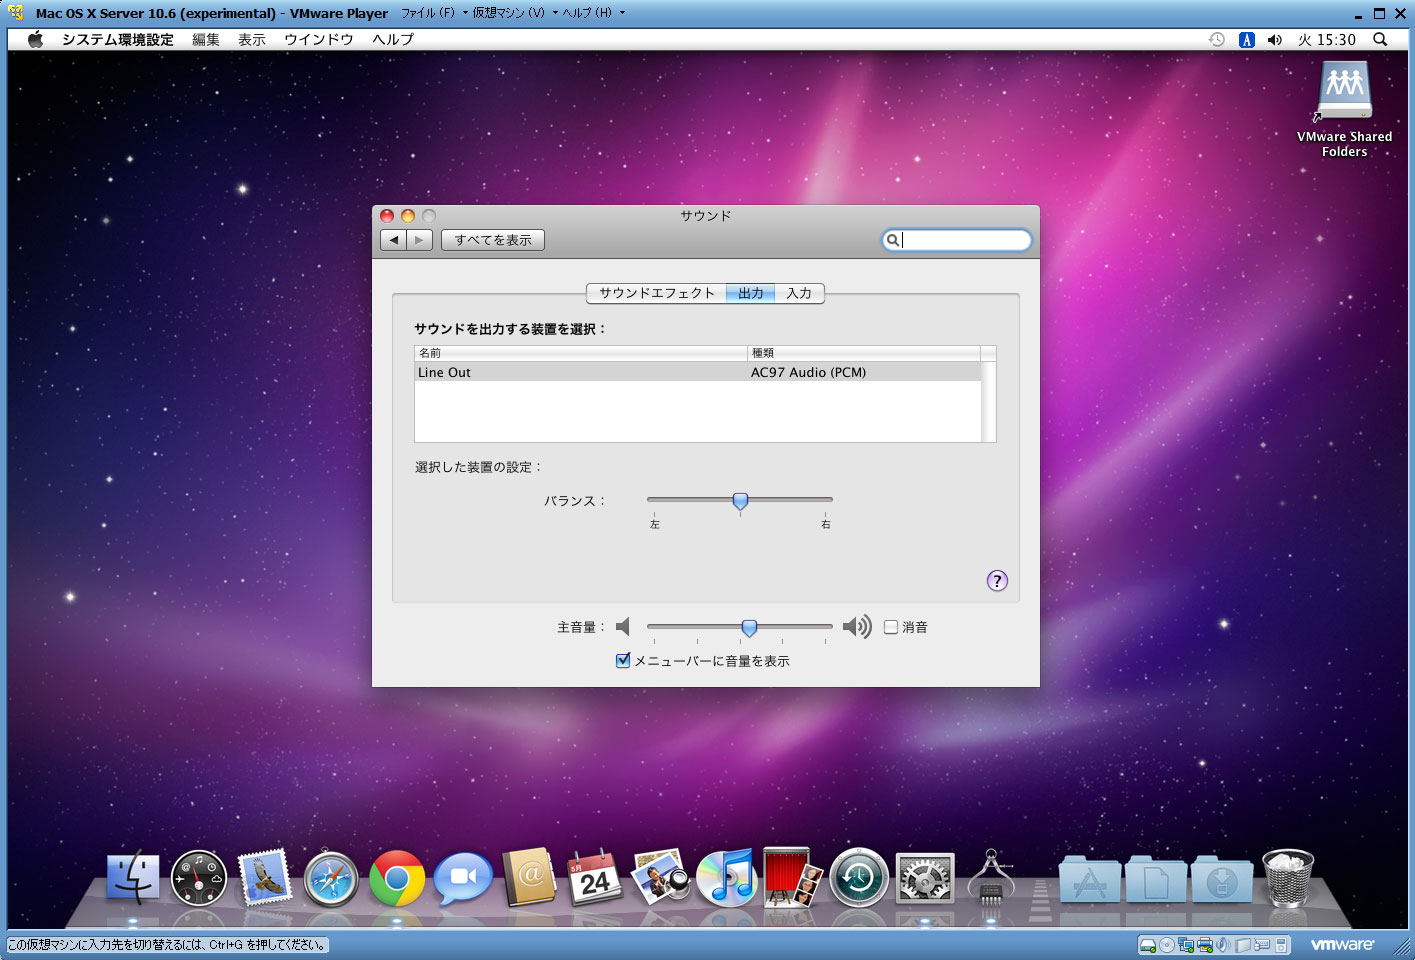This screenshot has height=960, width=1415.
Task: Uncheck メニューバーに音量を表示 checkbox
Action: coord(623,660)
